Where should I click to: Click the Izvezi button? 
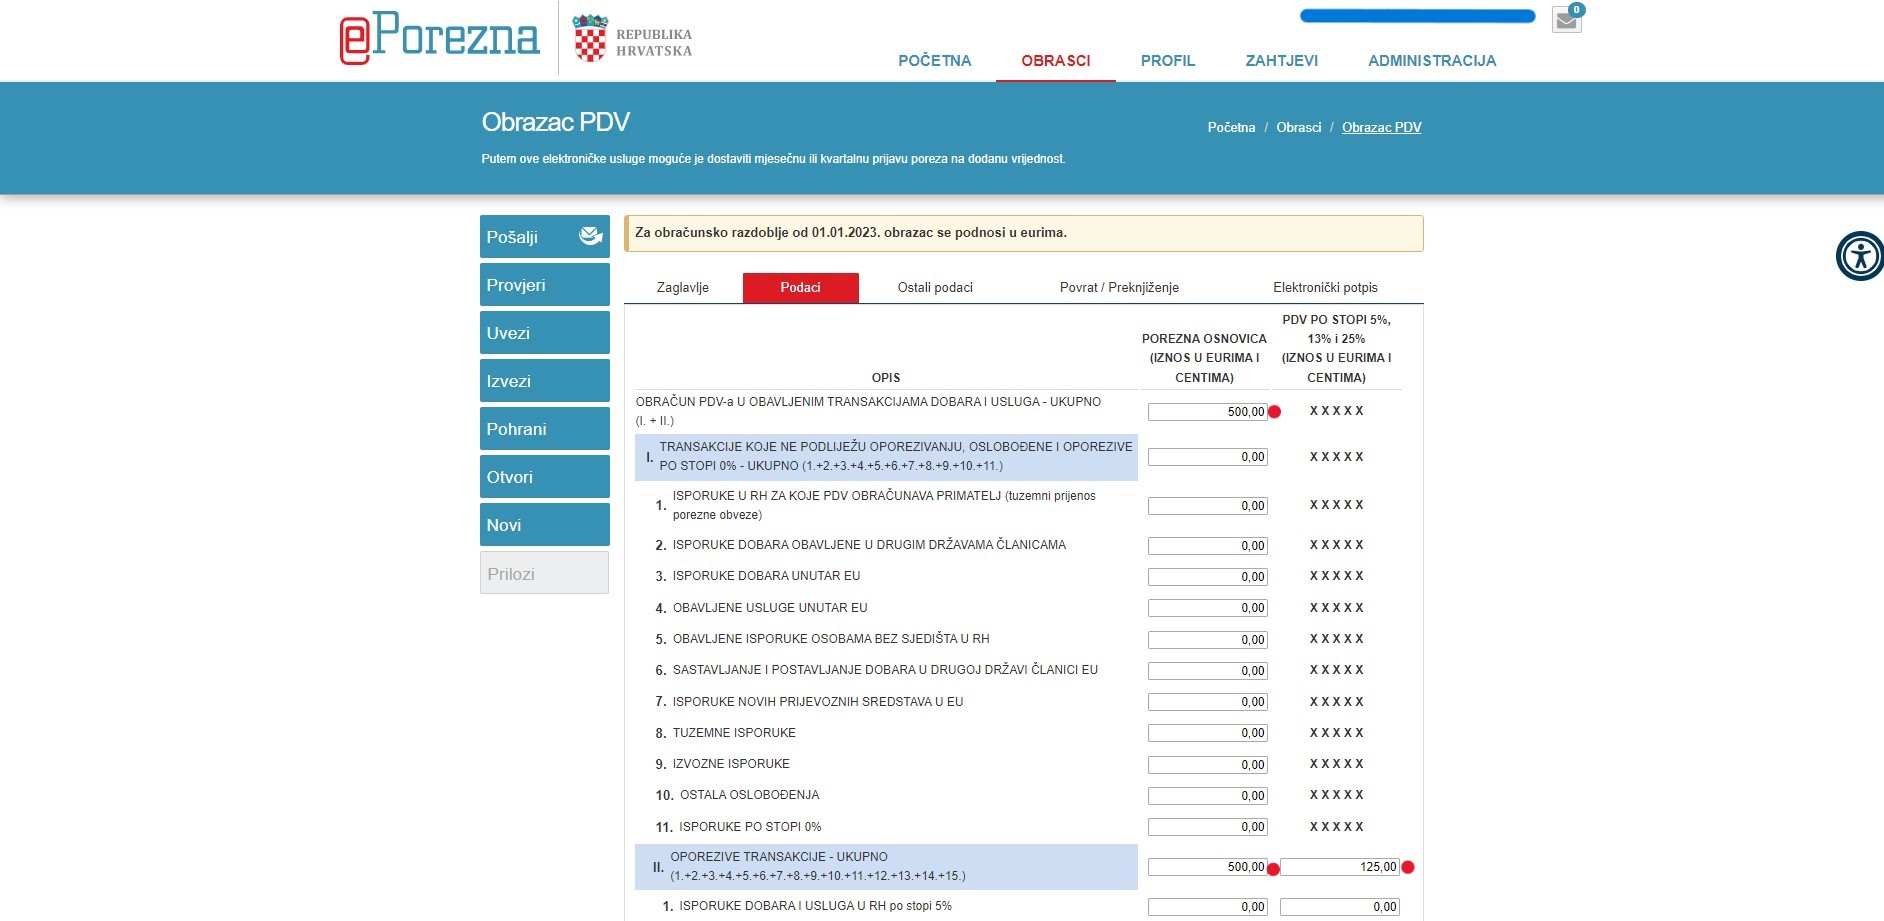tap(544, 381)
